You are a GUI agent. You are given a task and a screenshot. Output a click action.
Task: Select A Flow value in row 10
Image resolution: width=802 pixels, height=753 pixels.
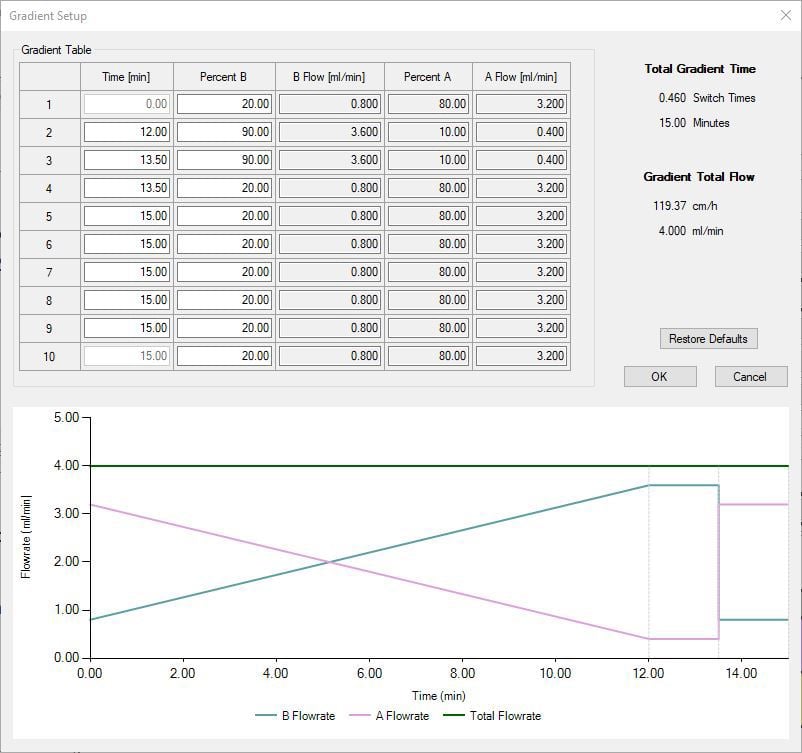(522, 356)
